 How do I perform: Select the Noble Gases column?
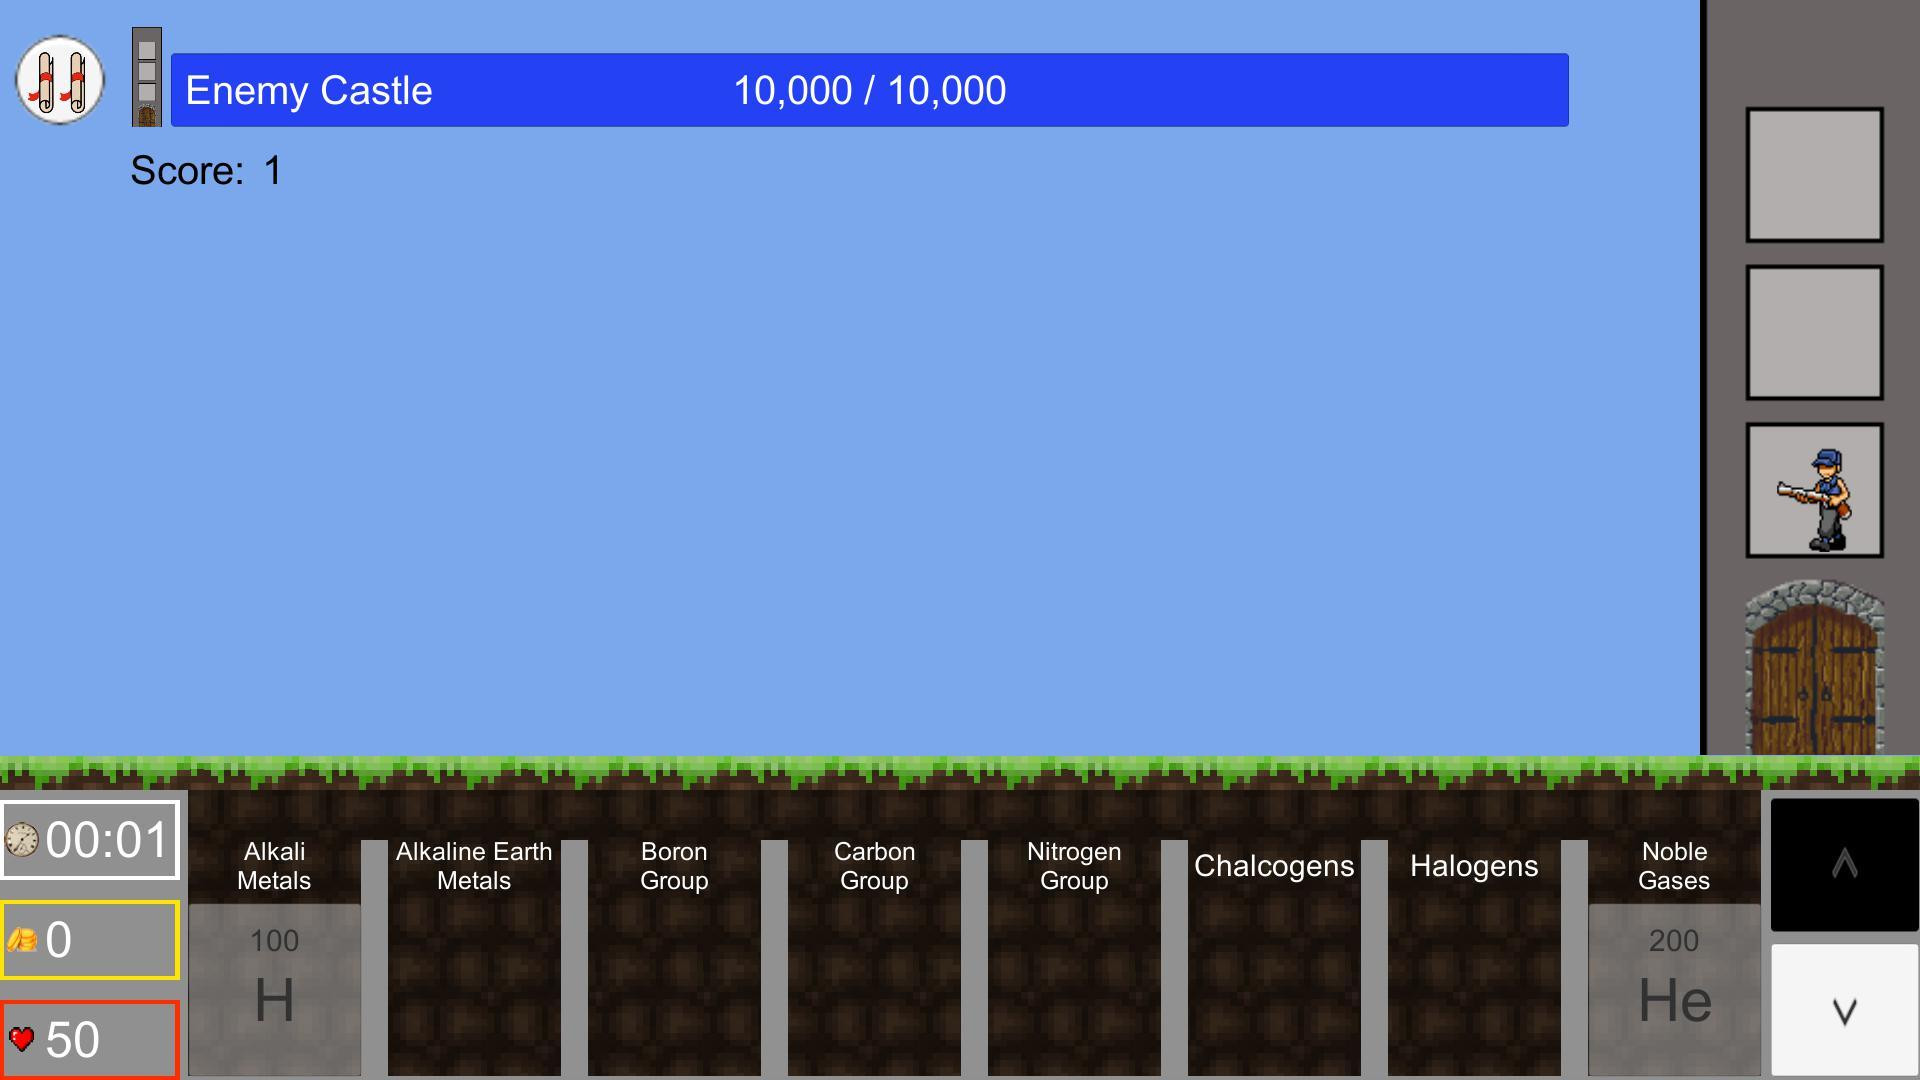(1674, 866)
